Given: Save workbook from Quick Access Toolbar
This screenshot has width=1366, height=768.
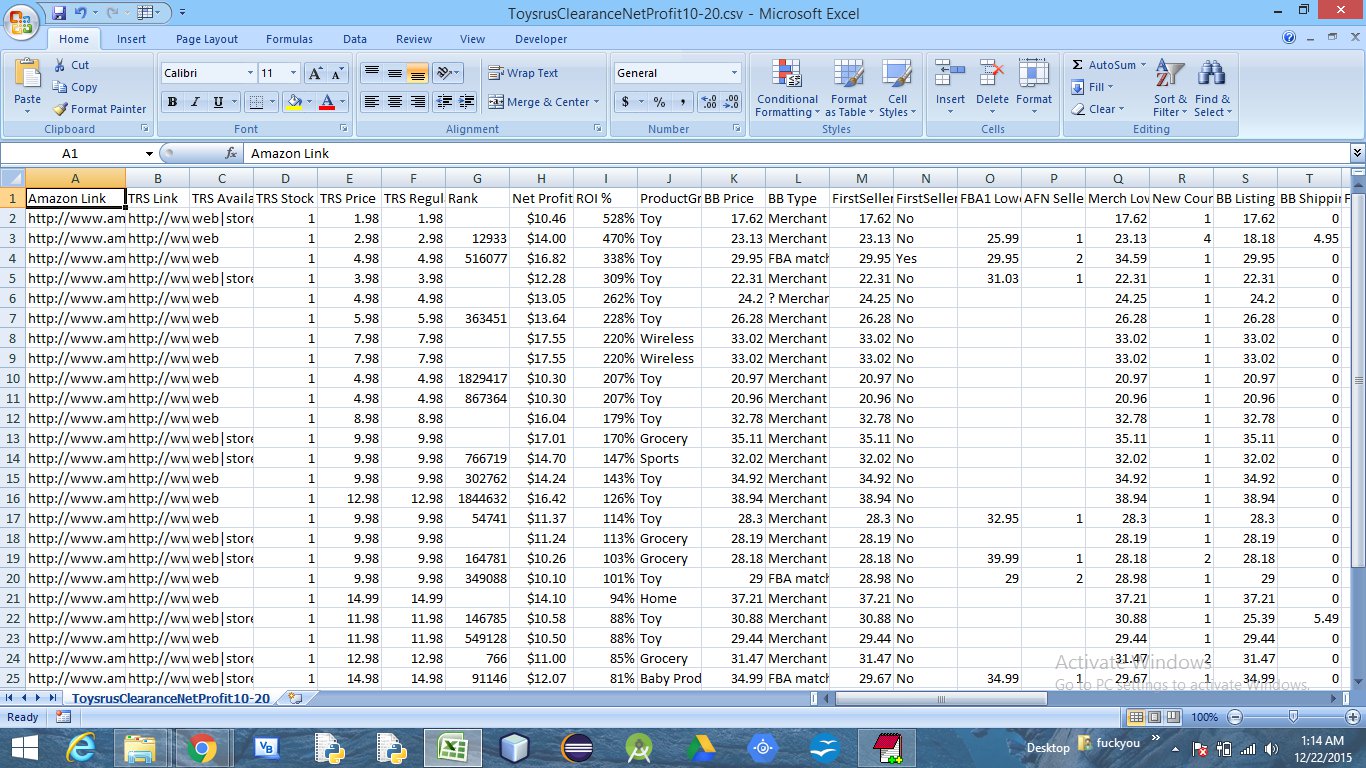Looking at the screenshot, I should [59, 13].
